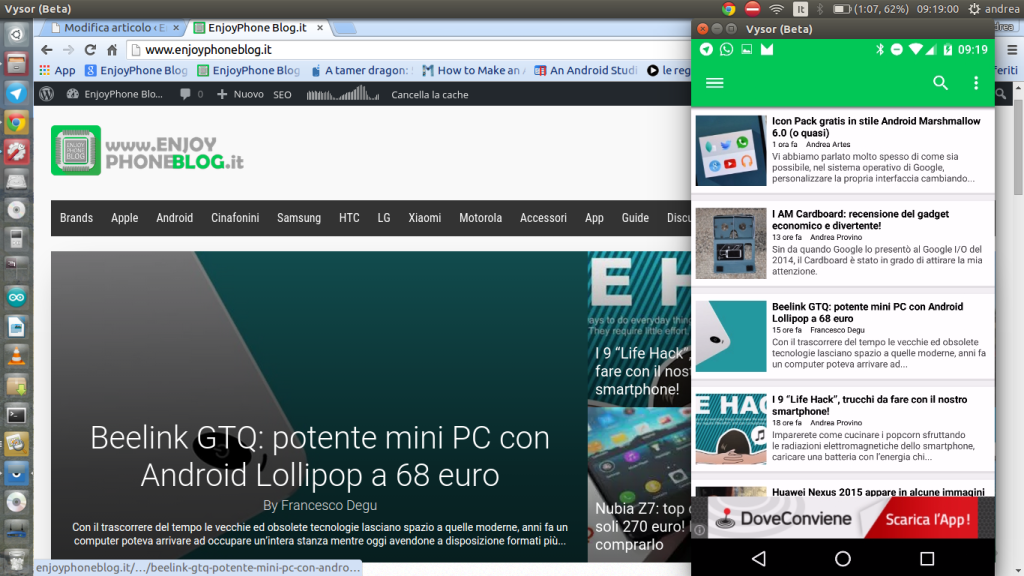
Task: Tap 'Scarica l'App!' on the DoveConviene banner
Action: (x=927, y=520)
